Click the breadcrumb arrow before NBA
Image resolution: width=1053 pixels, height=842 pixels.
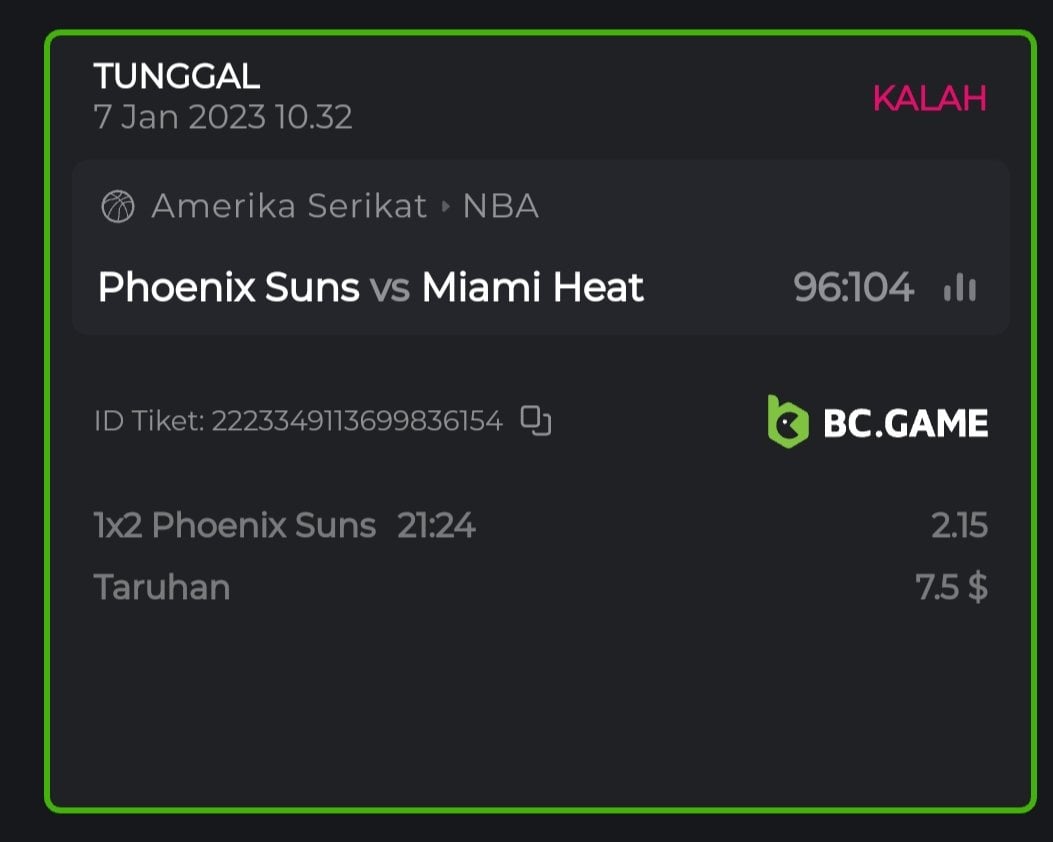tap(446, 207)
